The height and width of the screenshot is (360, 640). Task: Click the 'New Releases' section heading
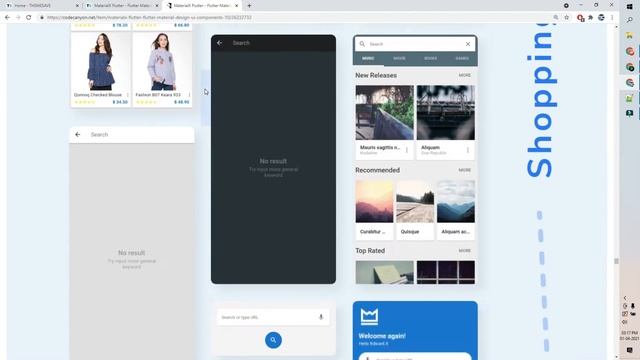[x=376, y=76]
